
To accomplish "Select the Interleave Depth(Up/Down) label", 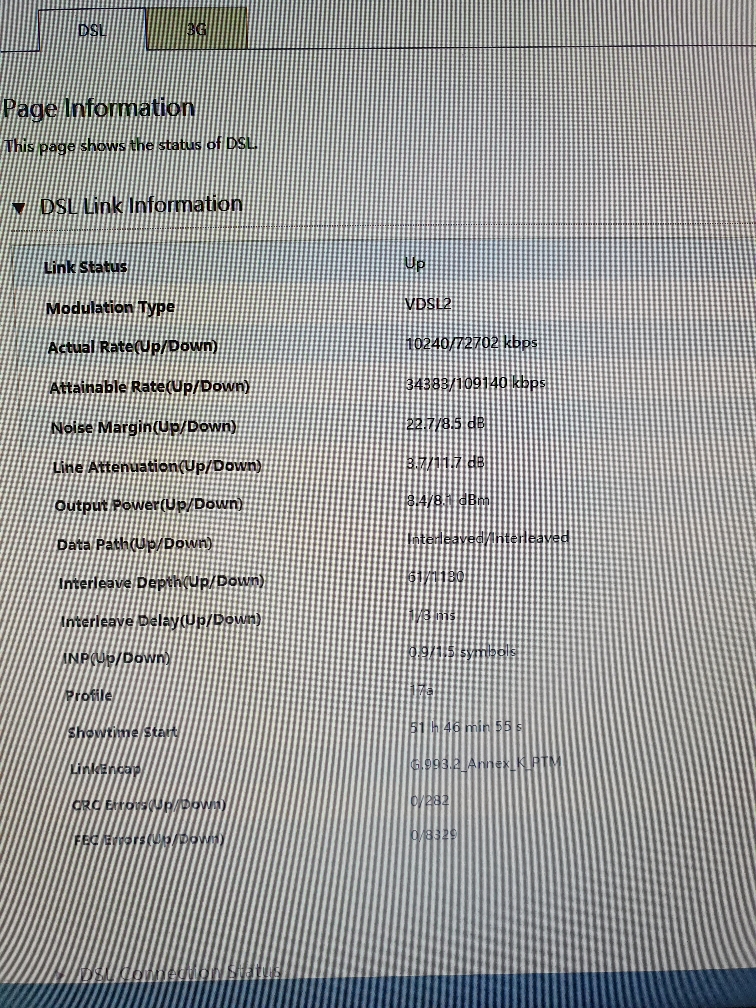I will tap(162, 582).
